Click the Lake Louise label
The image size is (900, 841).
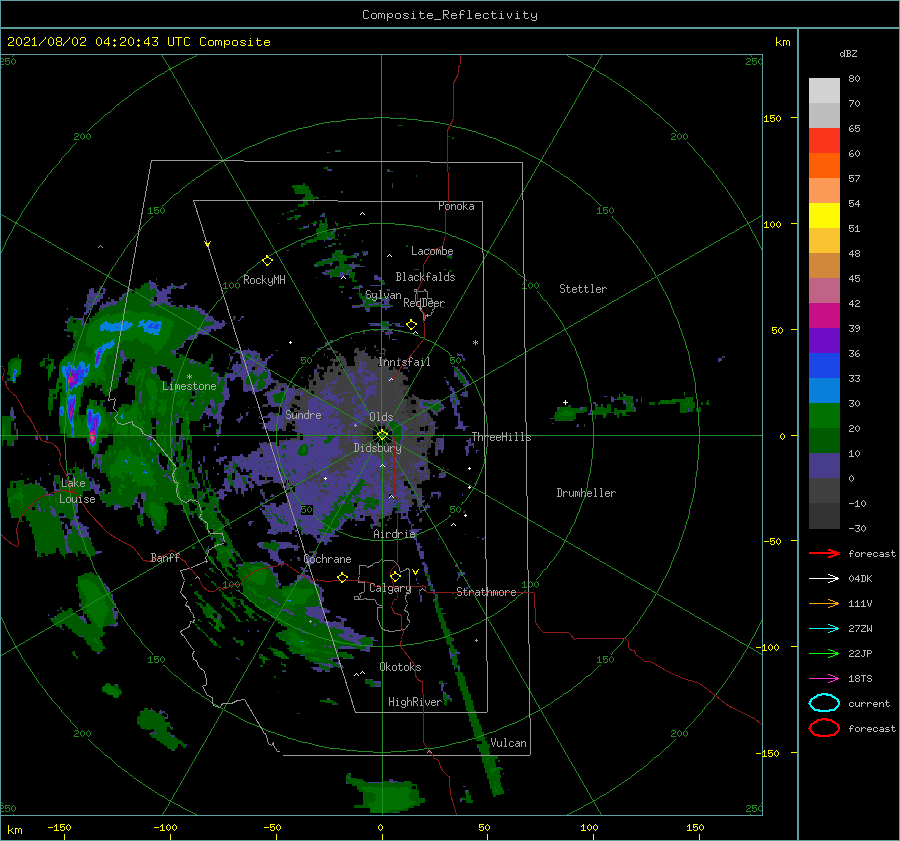click(77, 491)
